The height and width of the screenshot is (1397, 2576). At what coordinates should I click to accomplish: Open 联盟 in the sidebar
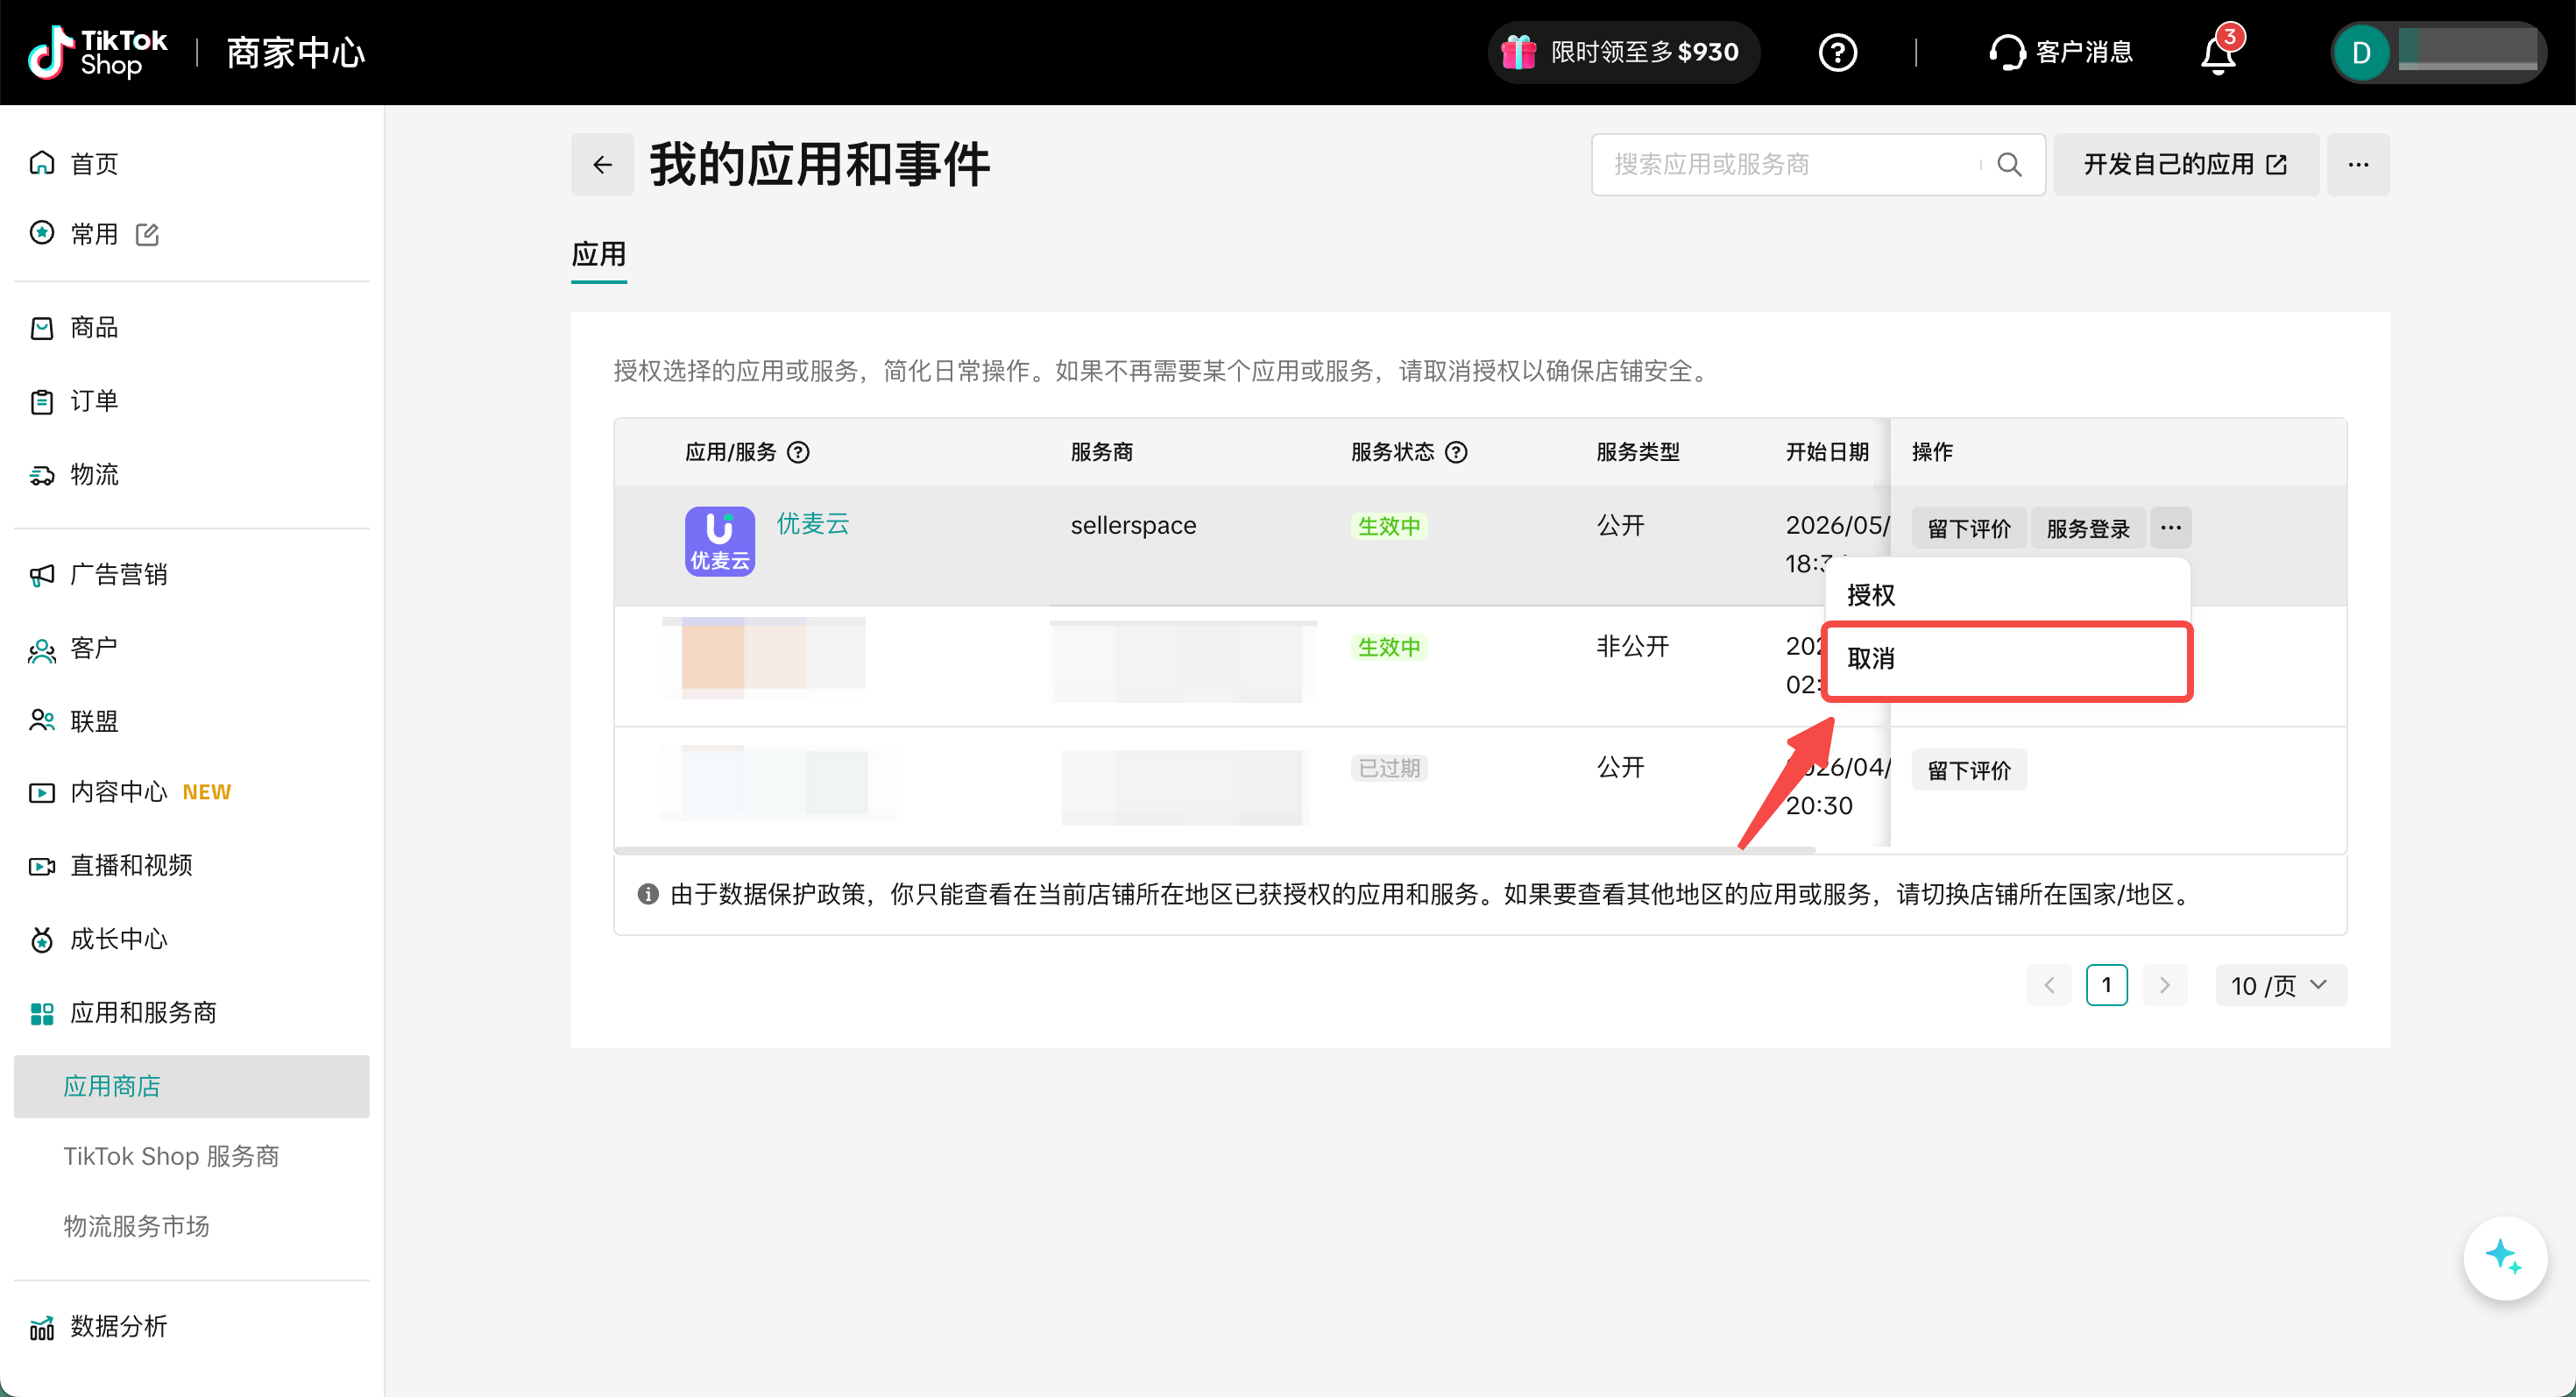[192, 721]
